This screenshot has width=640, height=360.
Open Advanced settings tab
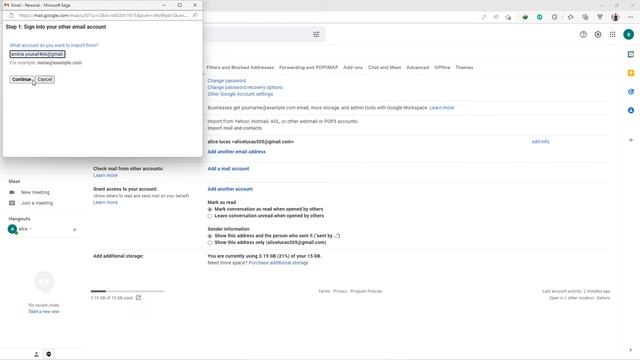[x=418, y=67]
